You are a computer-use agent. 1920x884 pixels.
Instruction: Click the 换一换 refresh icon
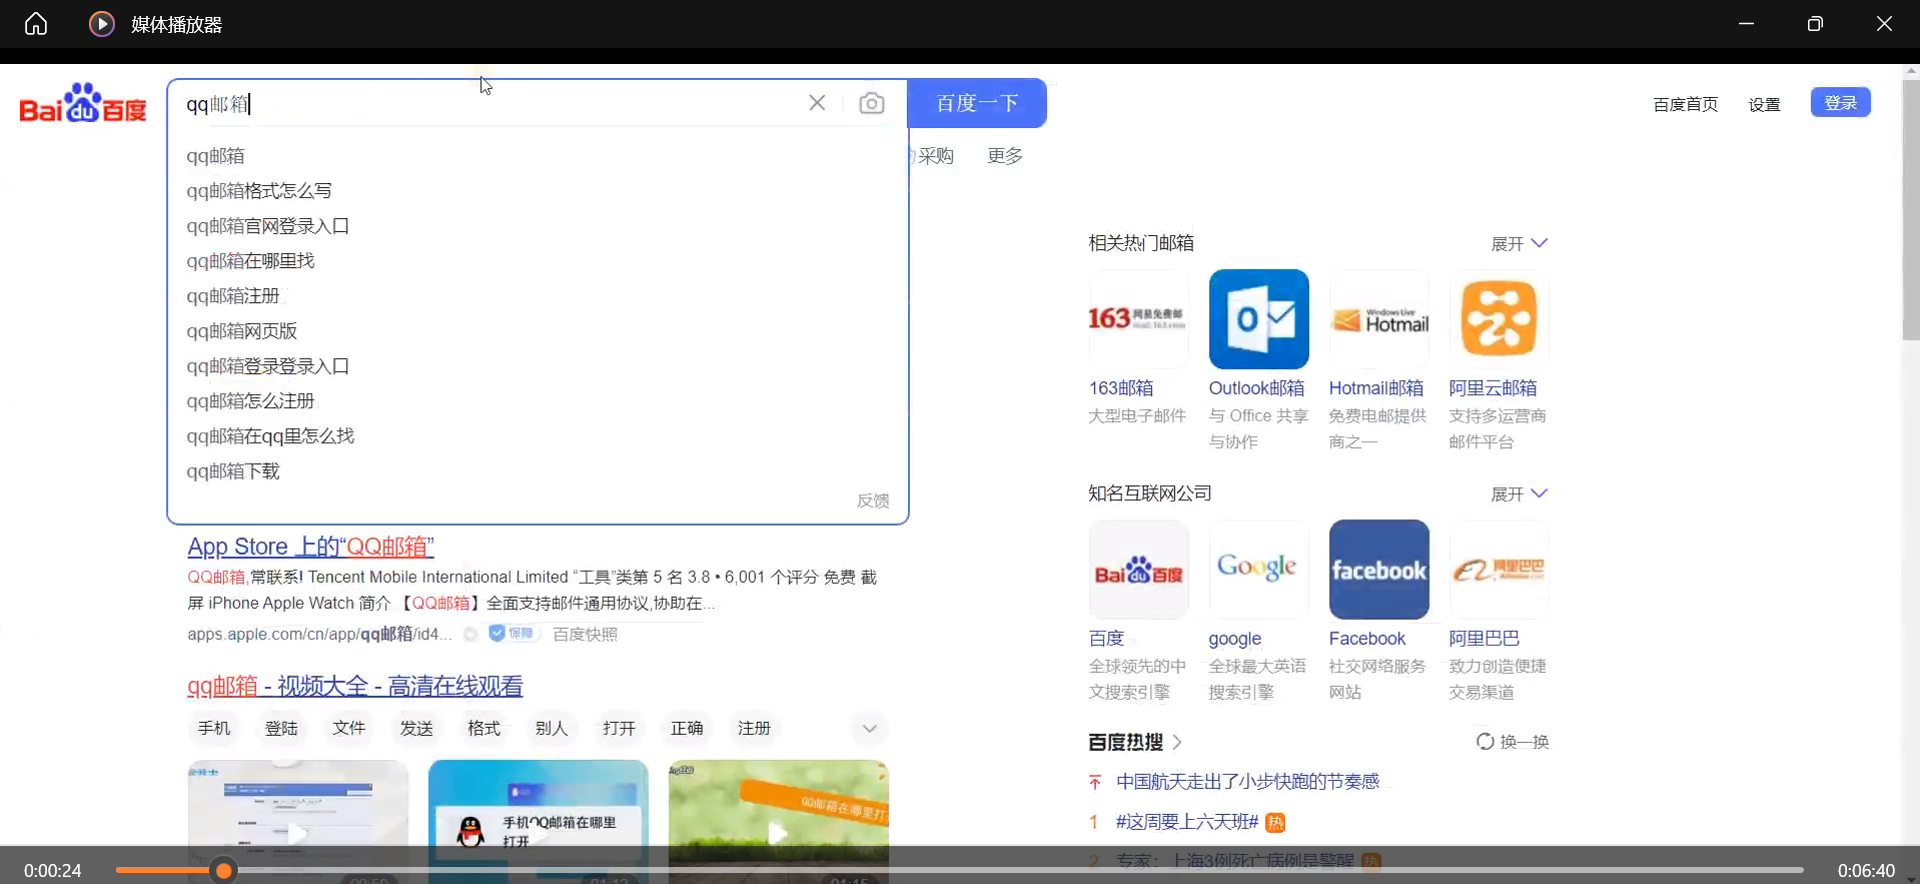(1485, 742)
